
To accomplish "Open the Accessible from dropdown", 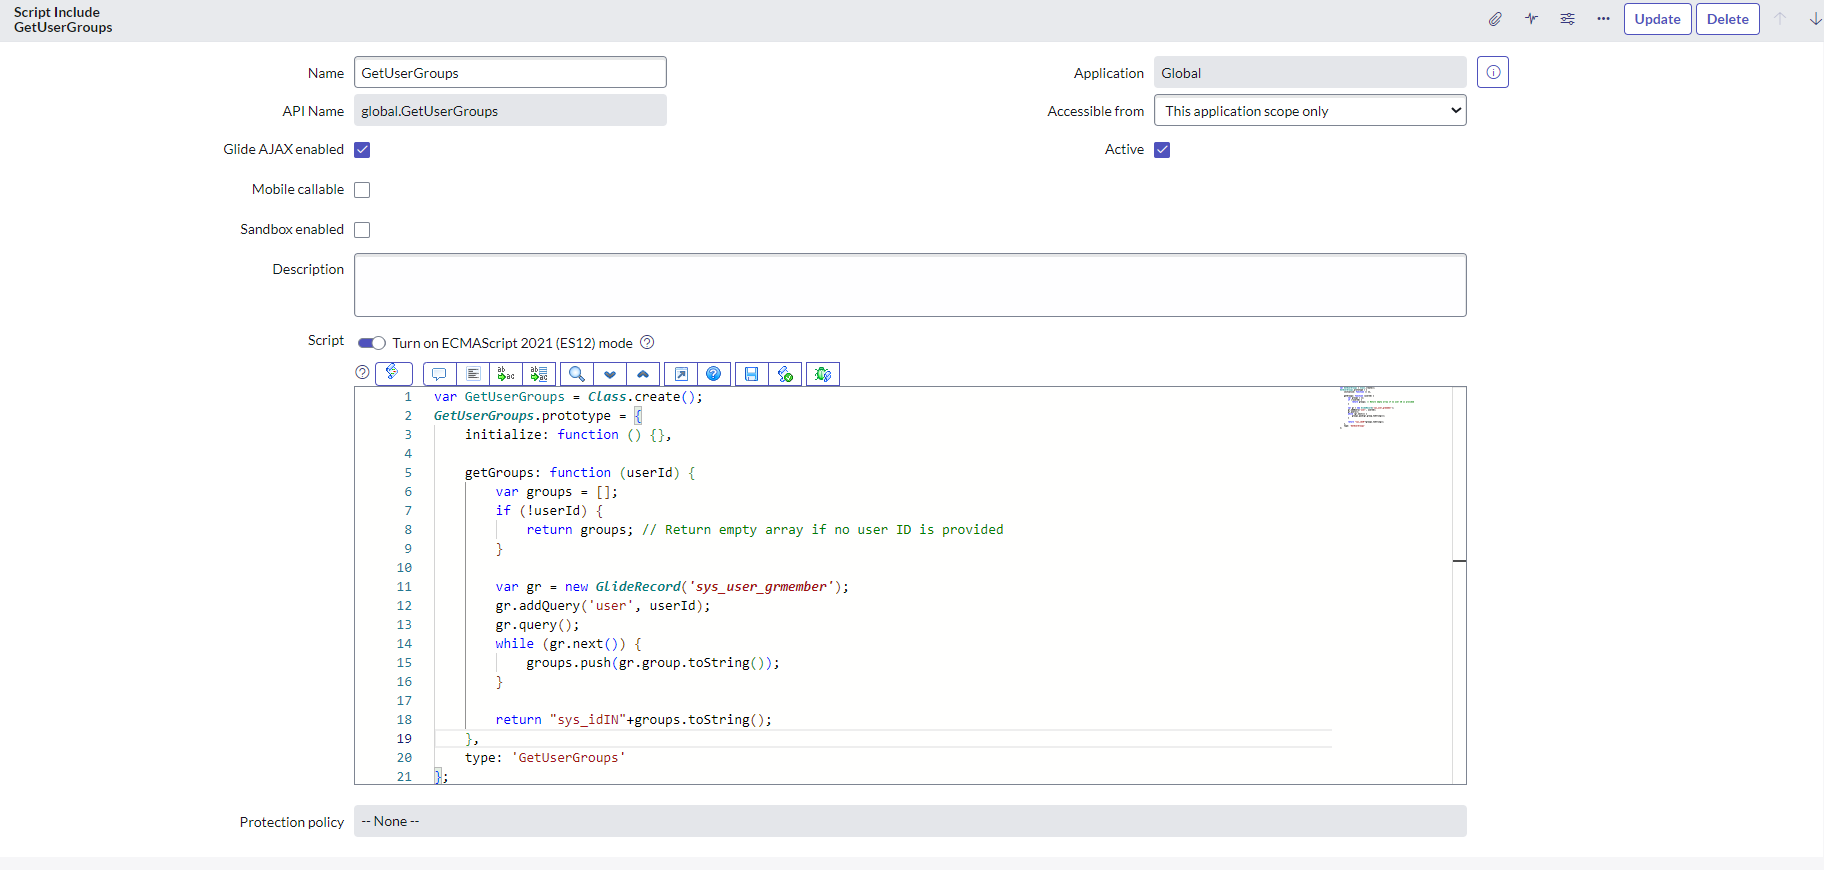I will point(1309,111).
